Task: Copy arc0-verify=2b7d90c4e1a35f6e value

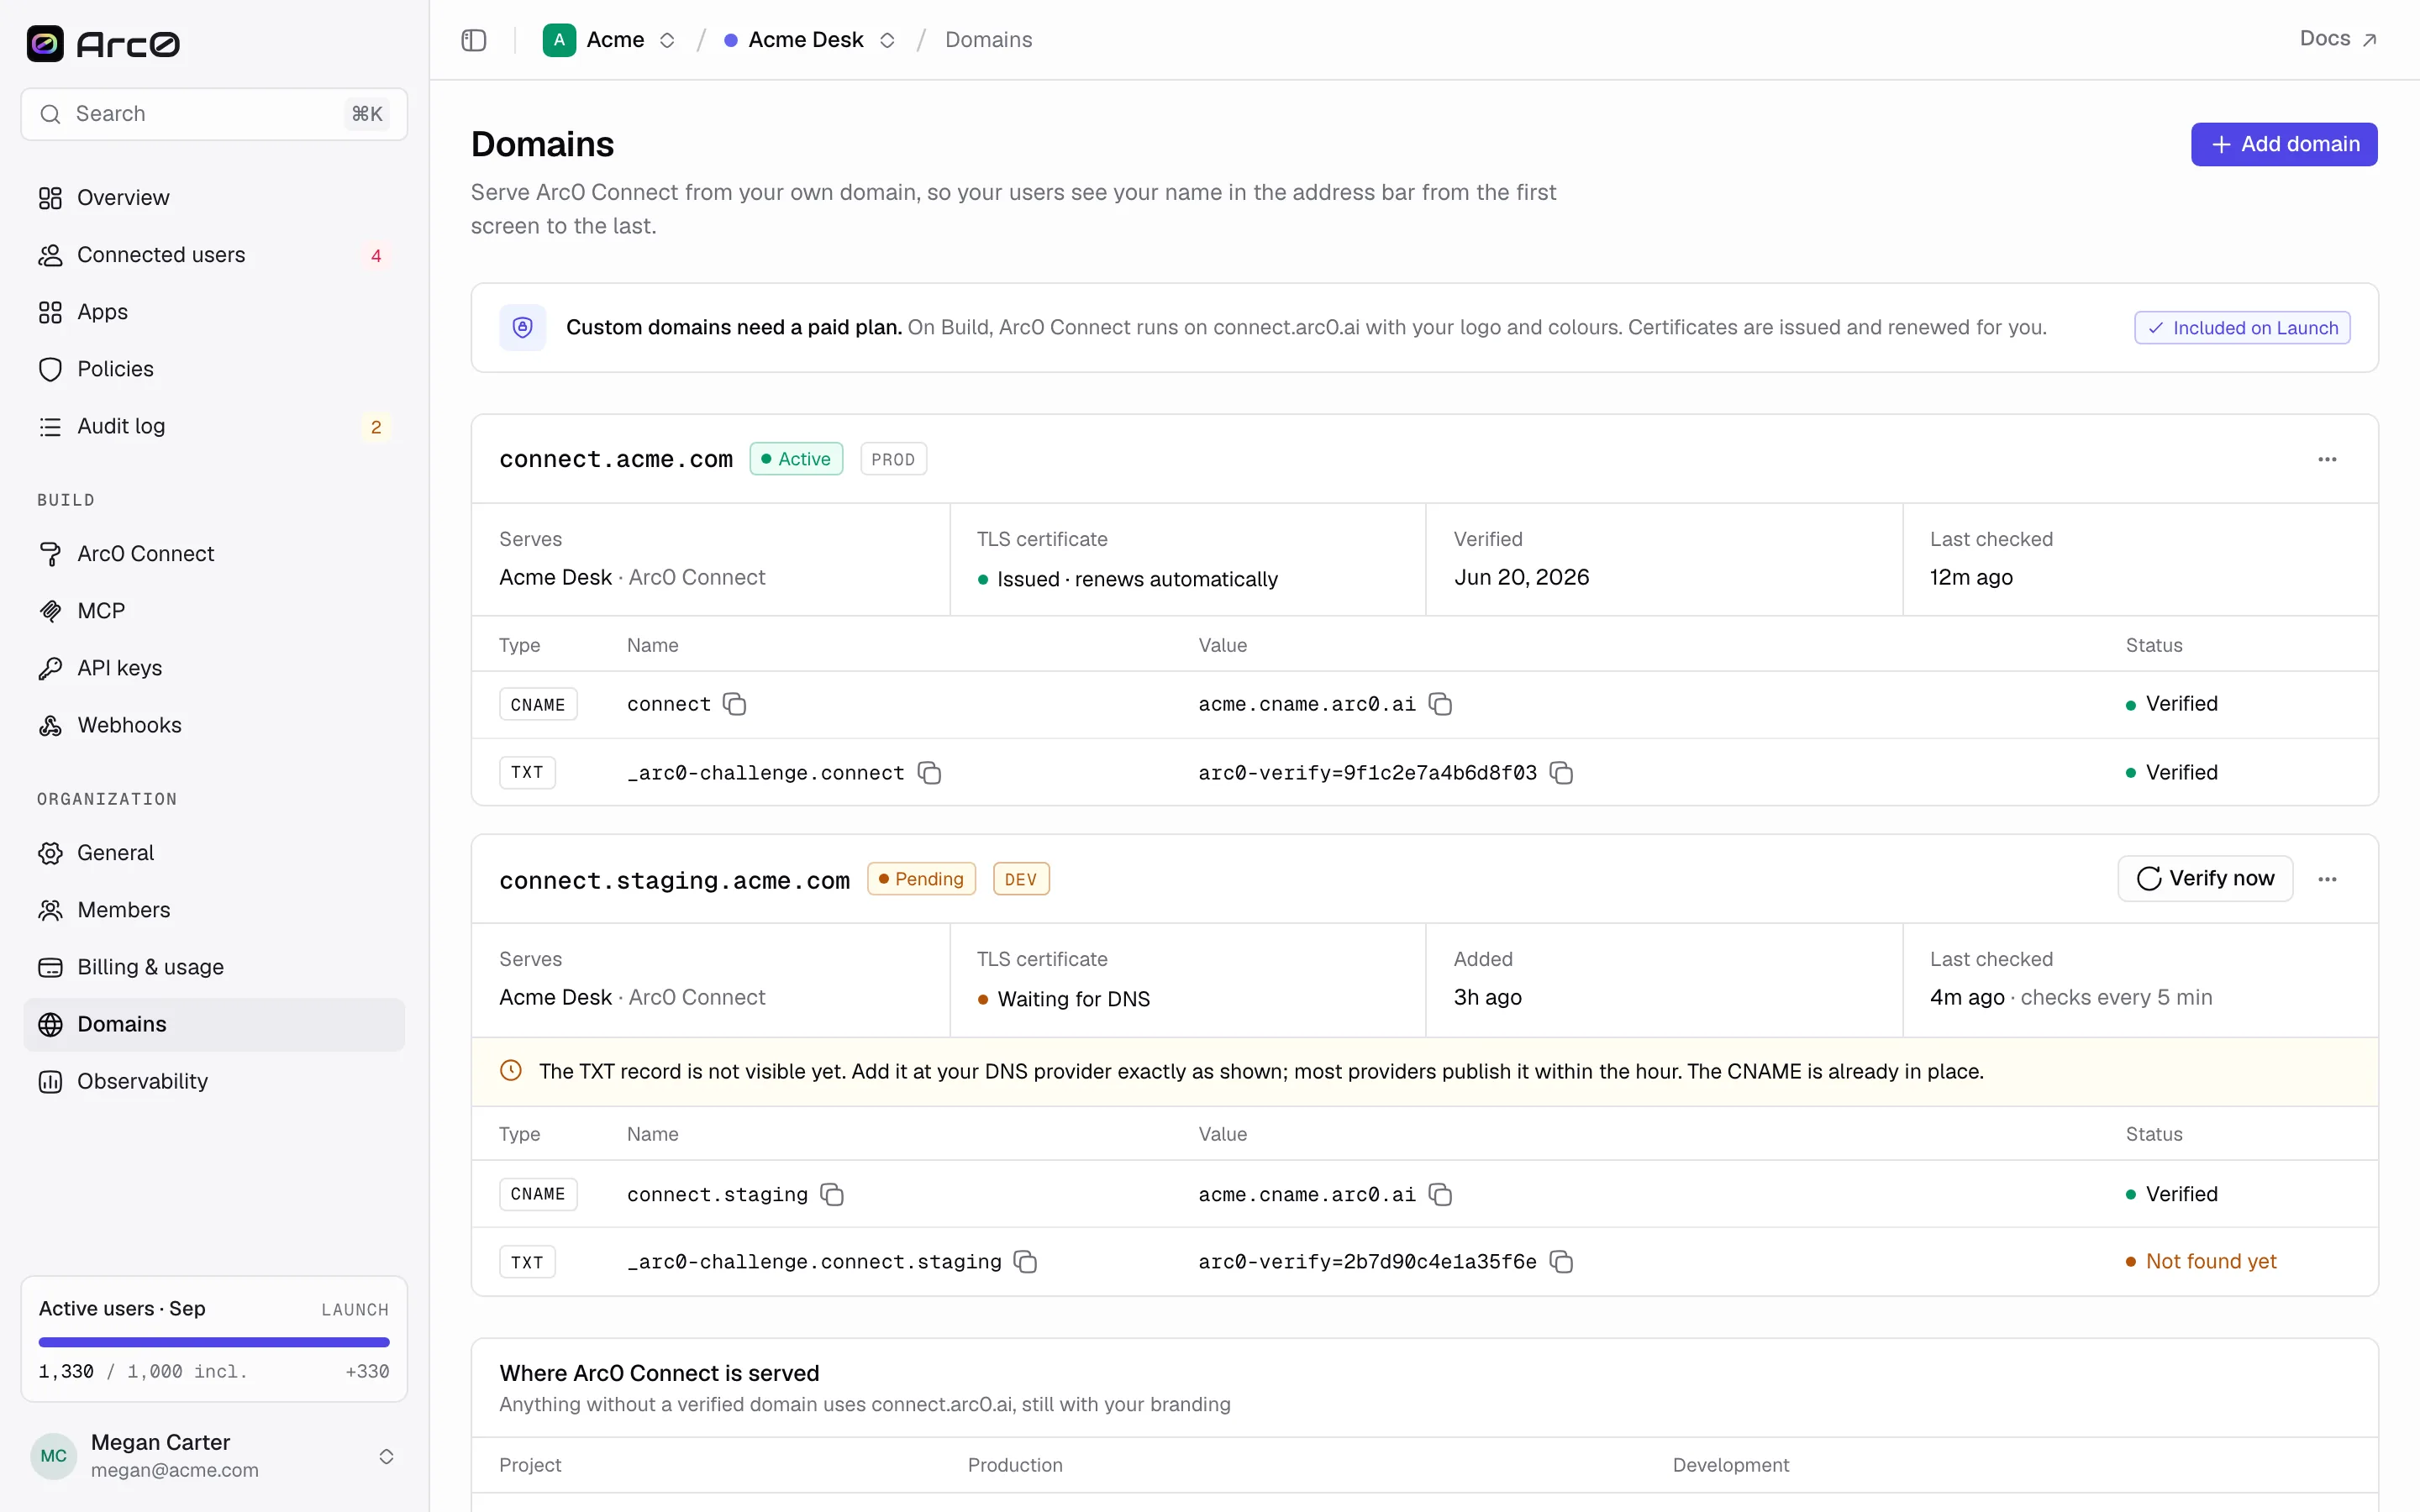Action: (x=1561, y=1262)
